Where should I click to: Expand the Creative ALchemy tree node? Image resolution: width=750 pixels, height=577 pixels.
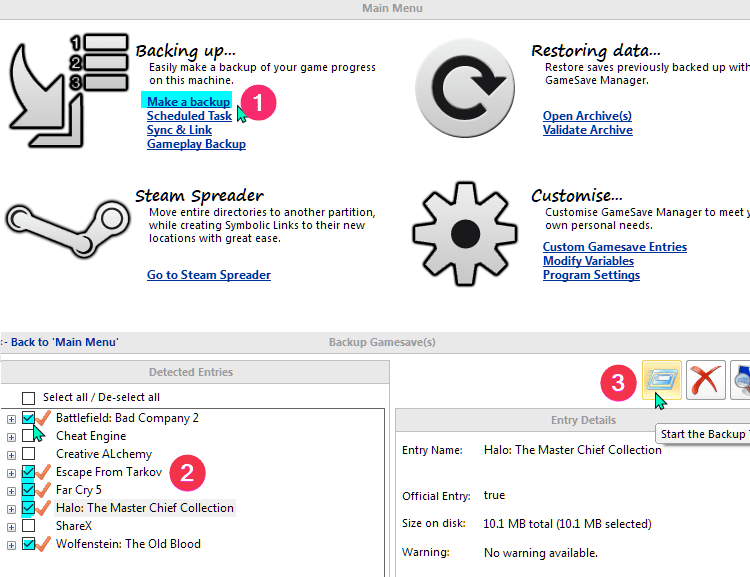pos(11,455)
